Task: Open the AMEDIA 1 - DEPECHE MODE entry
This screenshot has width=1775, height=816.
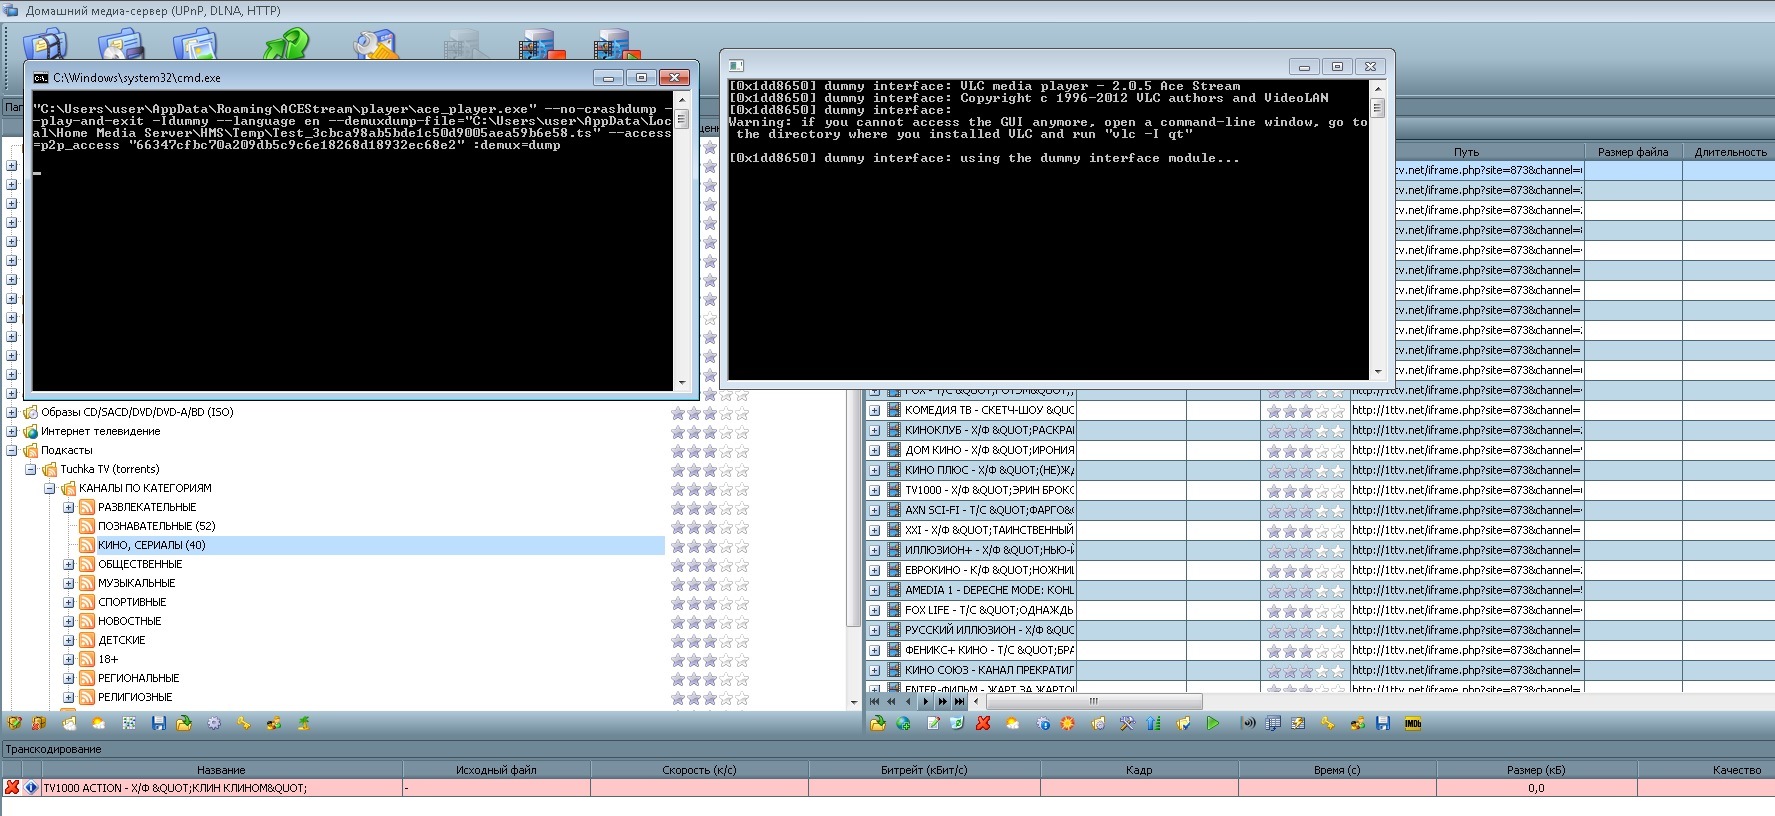Action: pos(988,590)
